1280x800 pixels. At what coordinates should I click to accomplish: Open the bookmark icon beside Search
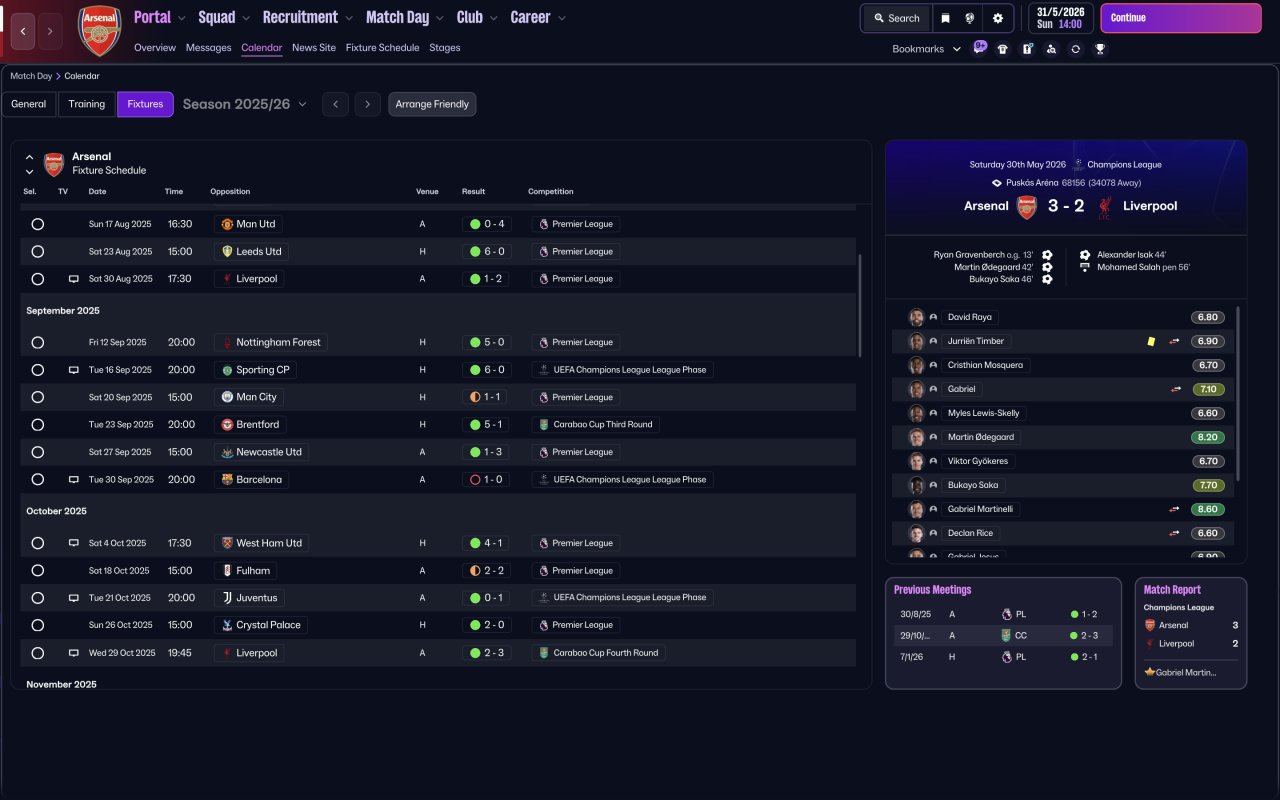pos(945,18)
